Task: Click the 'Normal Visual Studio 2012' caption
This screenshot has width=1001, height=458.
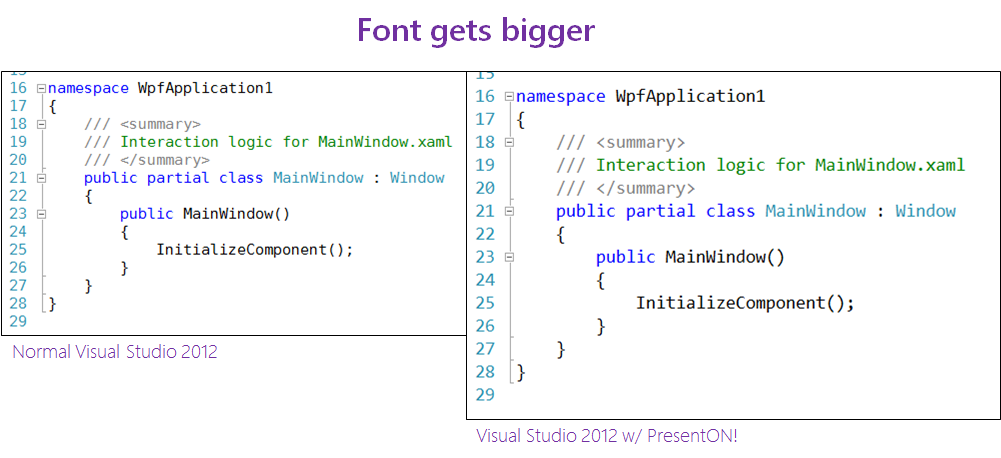Action: coord(115,351)
